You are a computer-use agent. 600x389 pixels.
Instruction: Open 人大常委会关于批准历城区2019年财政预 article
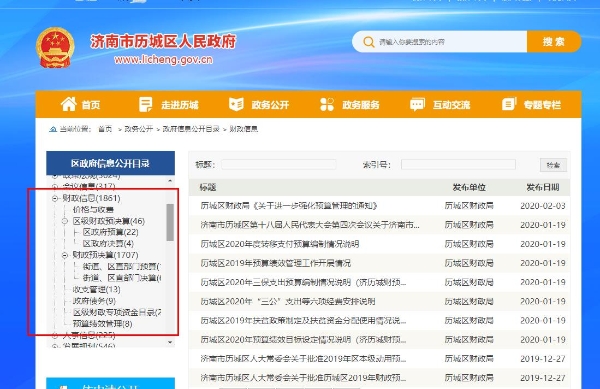(x=303, y=378)
